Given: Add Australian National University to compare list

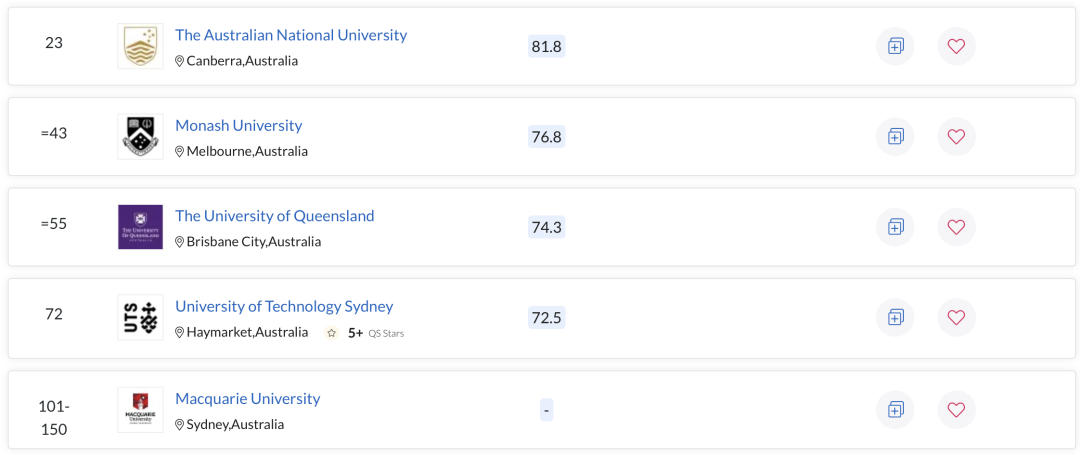Looking at the screenshot, I should 895,46.
